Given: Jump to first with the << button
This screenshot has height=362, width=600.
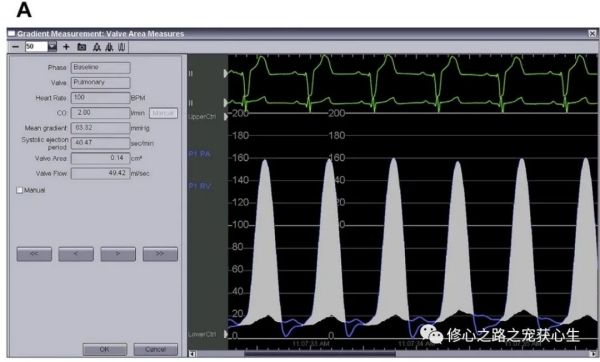Looking at the screenshot, I should tap(34, 254).
